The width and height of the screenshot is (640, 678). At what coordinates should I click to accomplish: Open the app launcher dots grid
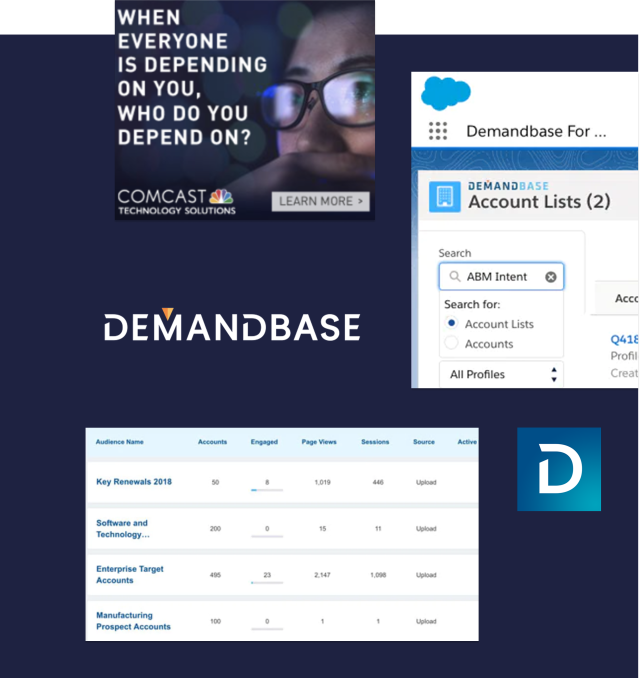click(x=438, y=131)
